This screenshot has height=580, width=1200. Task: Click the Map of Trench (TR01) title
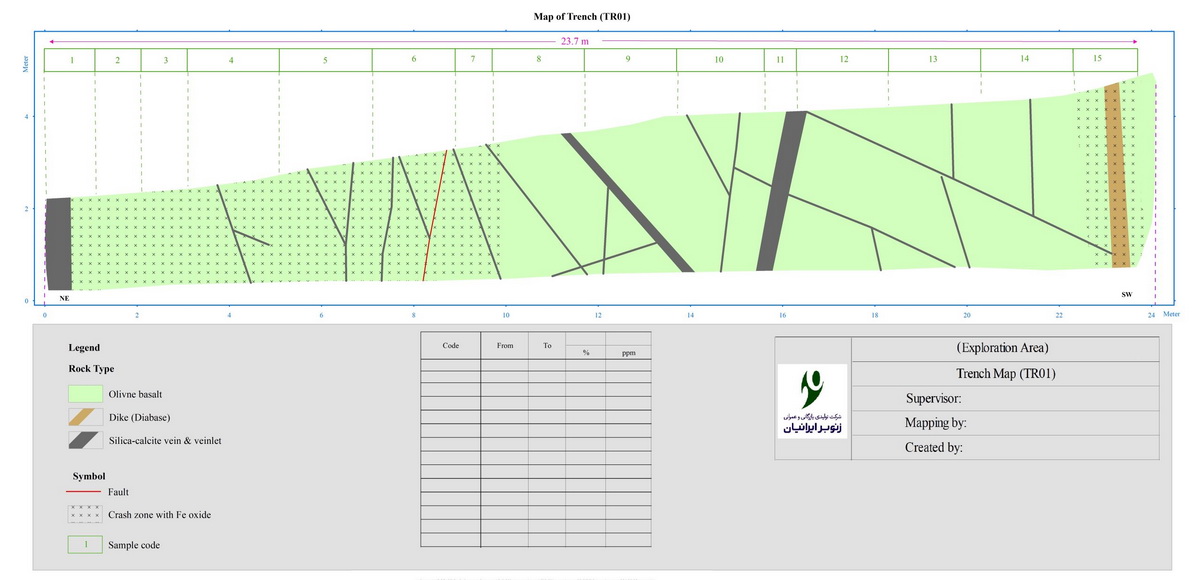pos(583,16)
